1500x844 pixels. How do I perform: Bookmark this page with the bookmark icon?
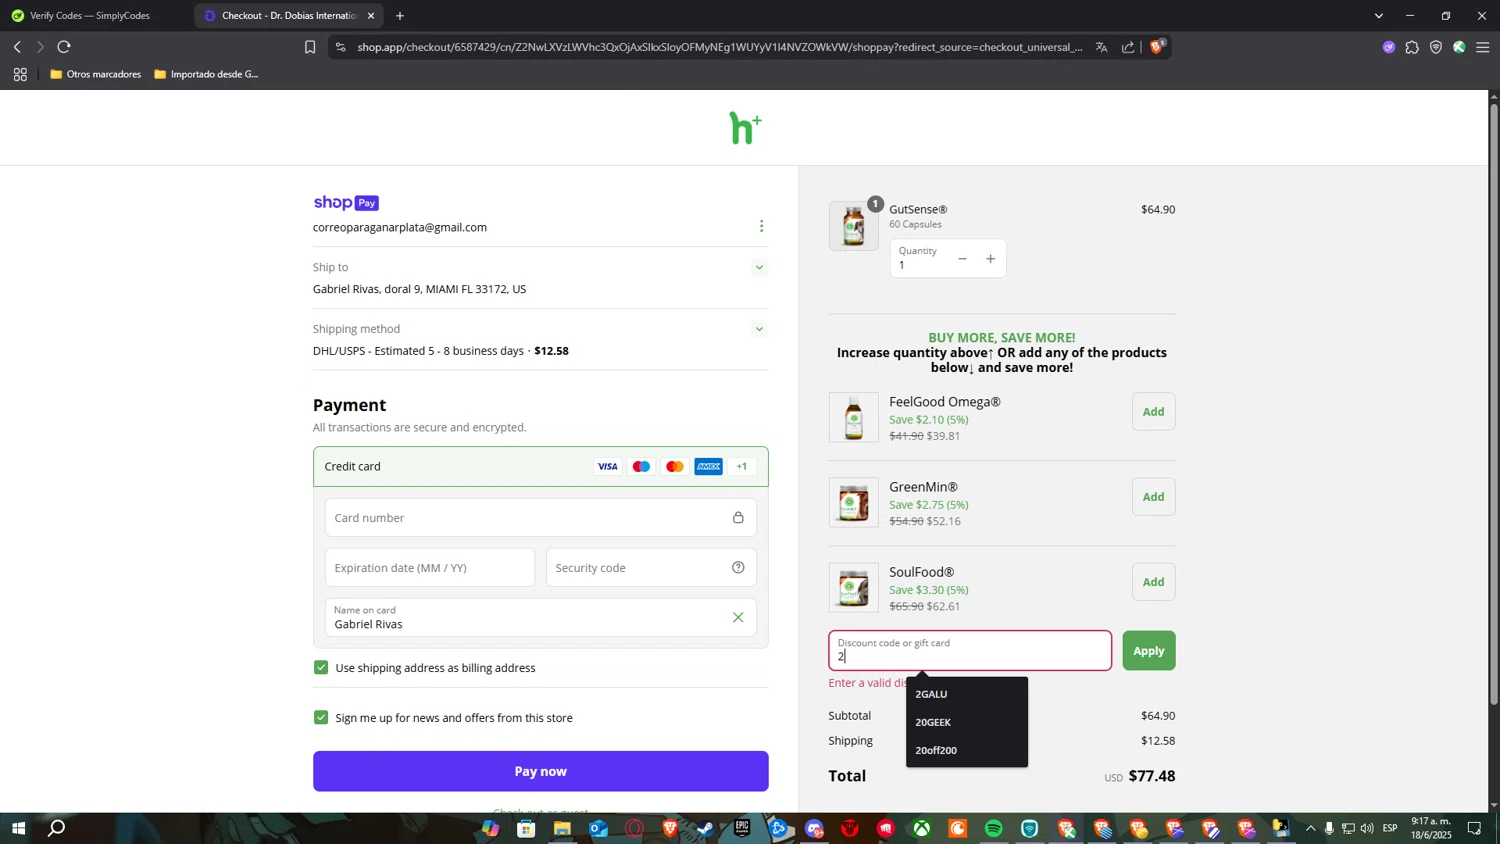(x=310, y=47)
